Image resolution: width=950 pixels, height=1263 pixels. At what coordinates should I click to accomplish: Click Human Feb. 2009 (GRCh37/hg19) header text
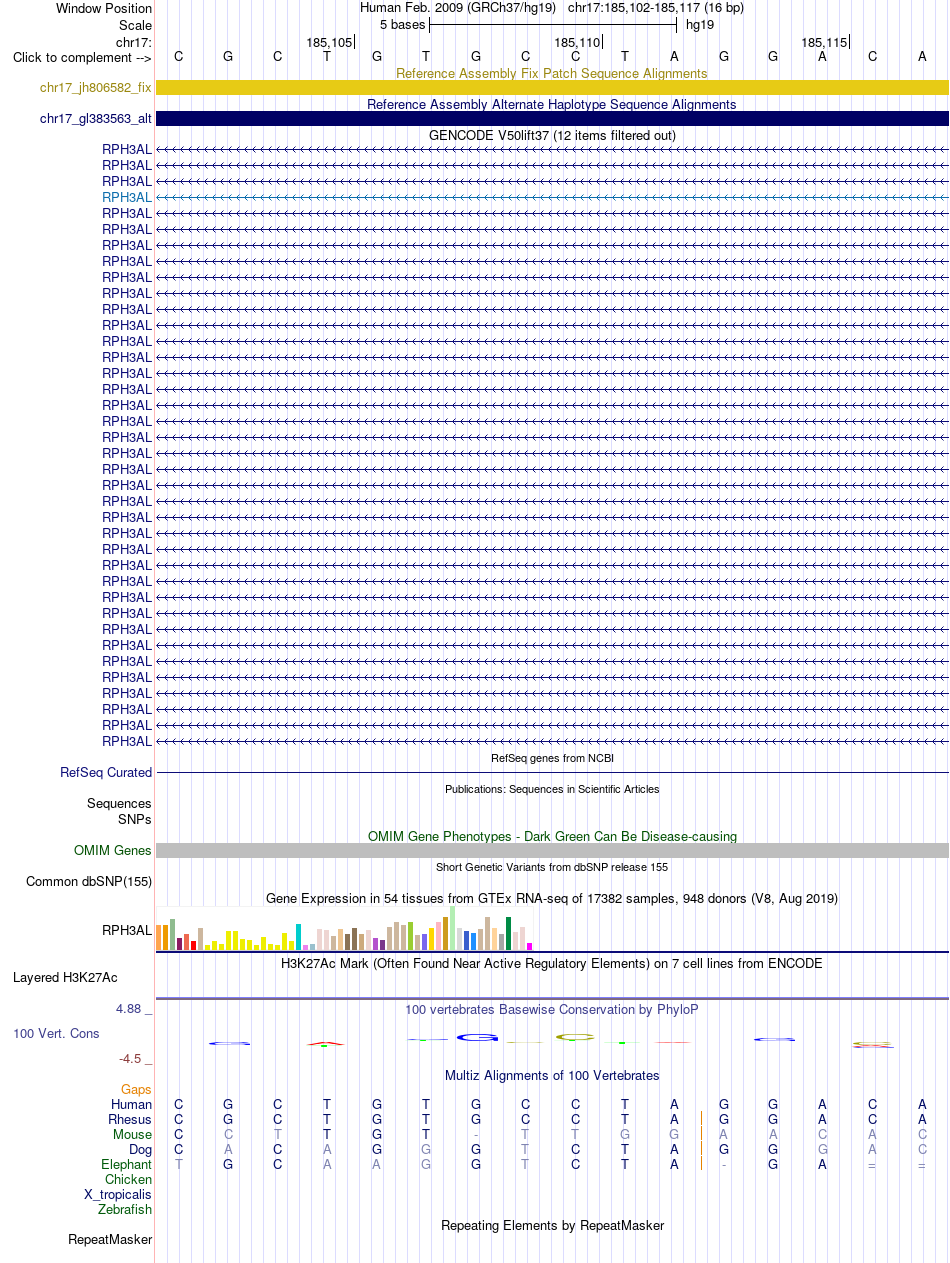(459, 8)
